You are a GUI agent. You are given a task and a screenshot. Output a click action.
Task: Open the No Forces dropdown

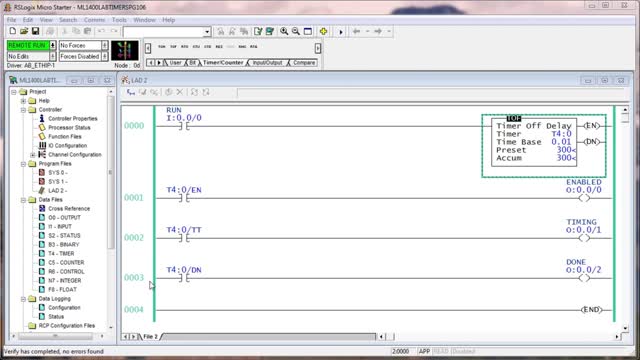[105, 45]
